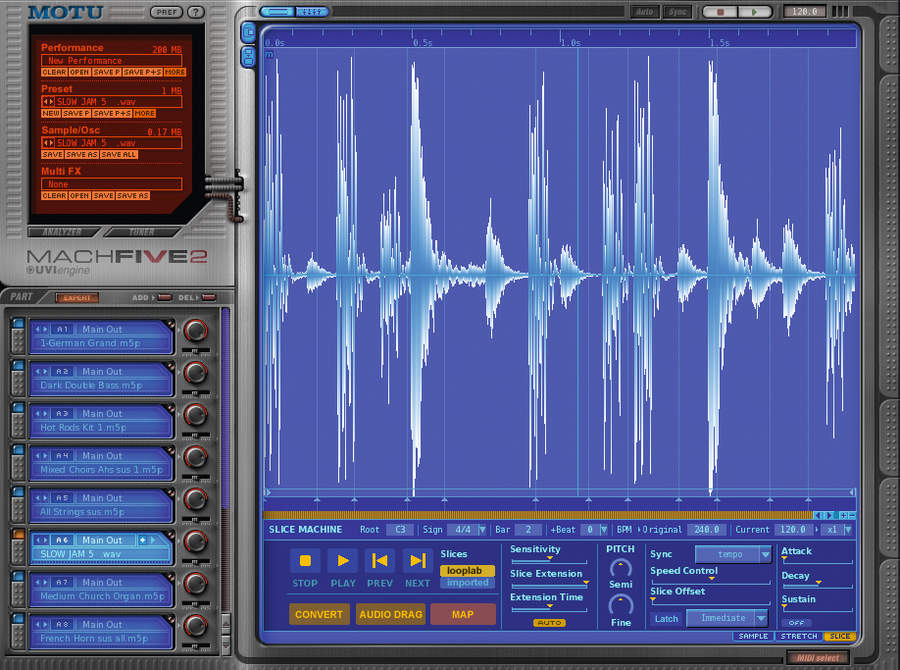
Task: Click the CONVERT button
Action: pos(319,614)
